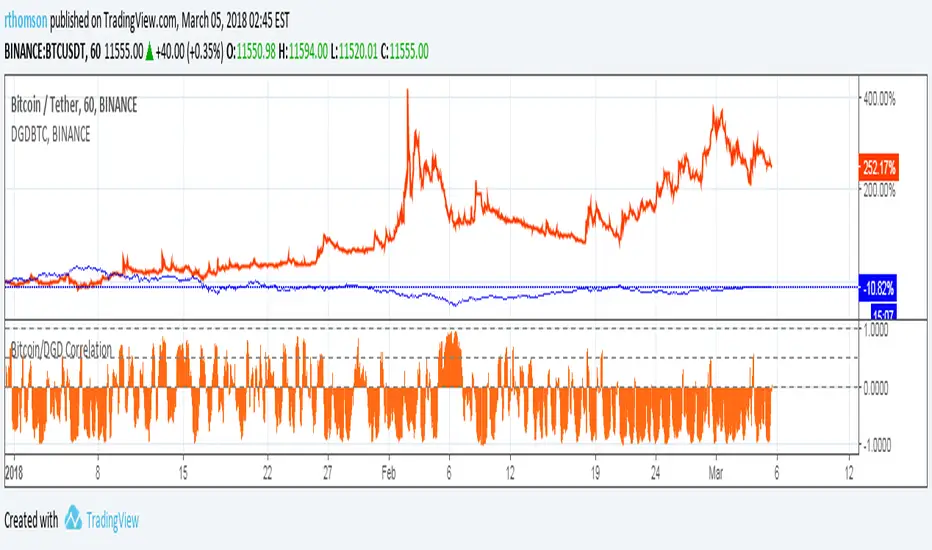Image resolution: width=932 pixels, height=550 pixels.
Task: Click the Bitcoin/DGD Correlation indicator label
Action: [61, 350]
